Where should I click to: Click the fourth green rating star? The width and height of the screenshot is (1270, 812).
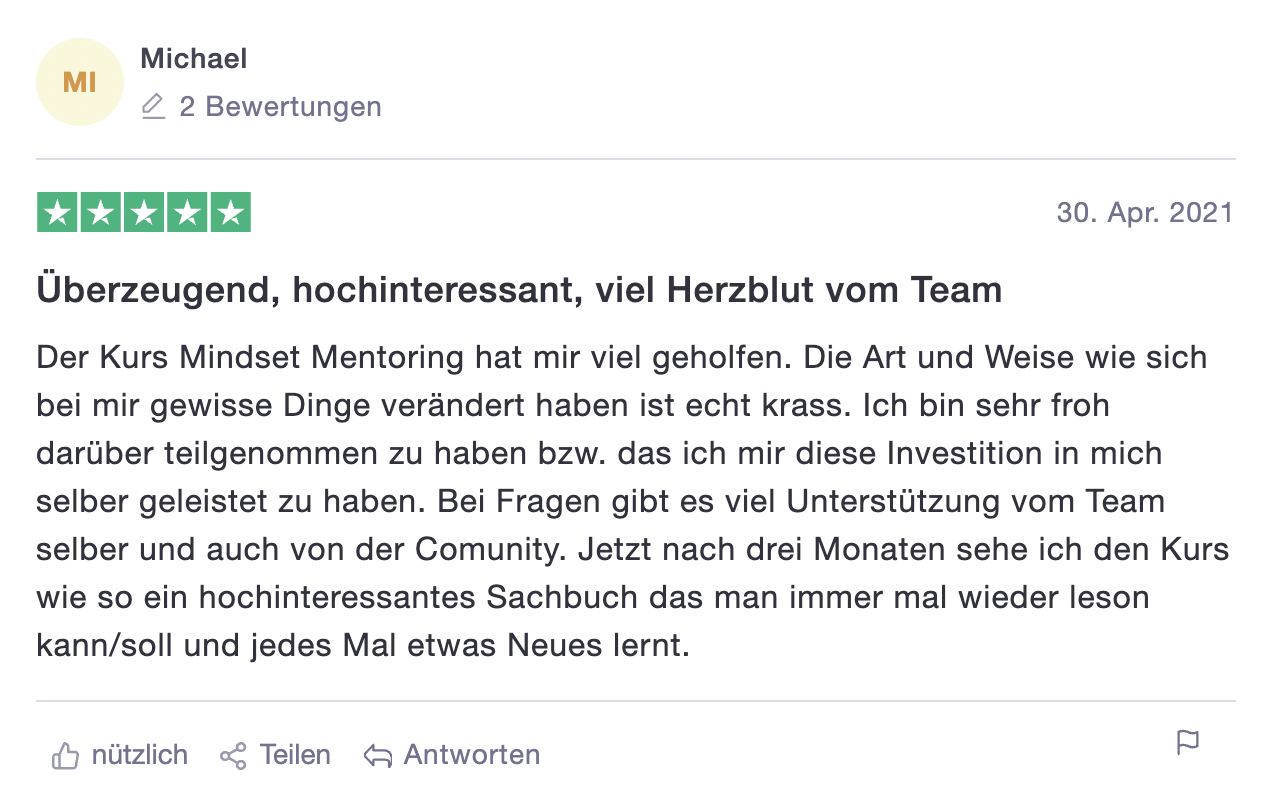187,212
